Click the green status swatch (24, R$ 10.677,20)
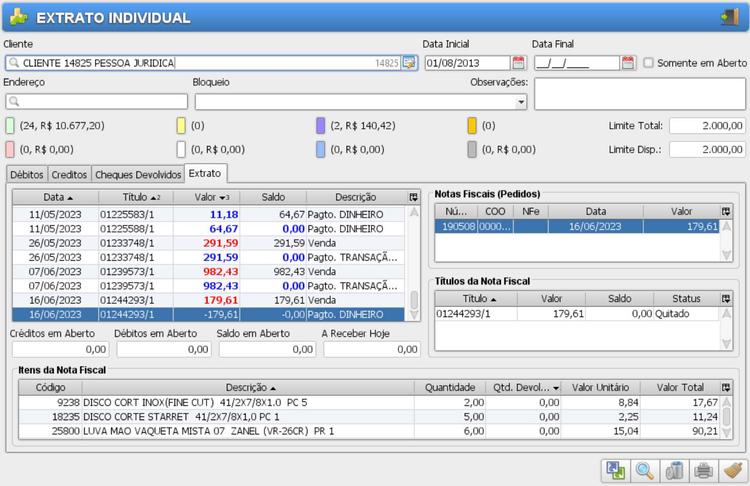This screenshot has height=486, width=750. (x=10, y=126)
